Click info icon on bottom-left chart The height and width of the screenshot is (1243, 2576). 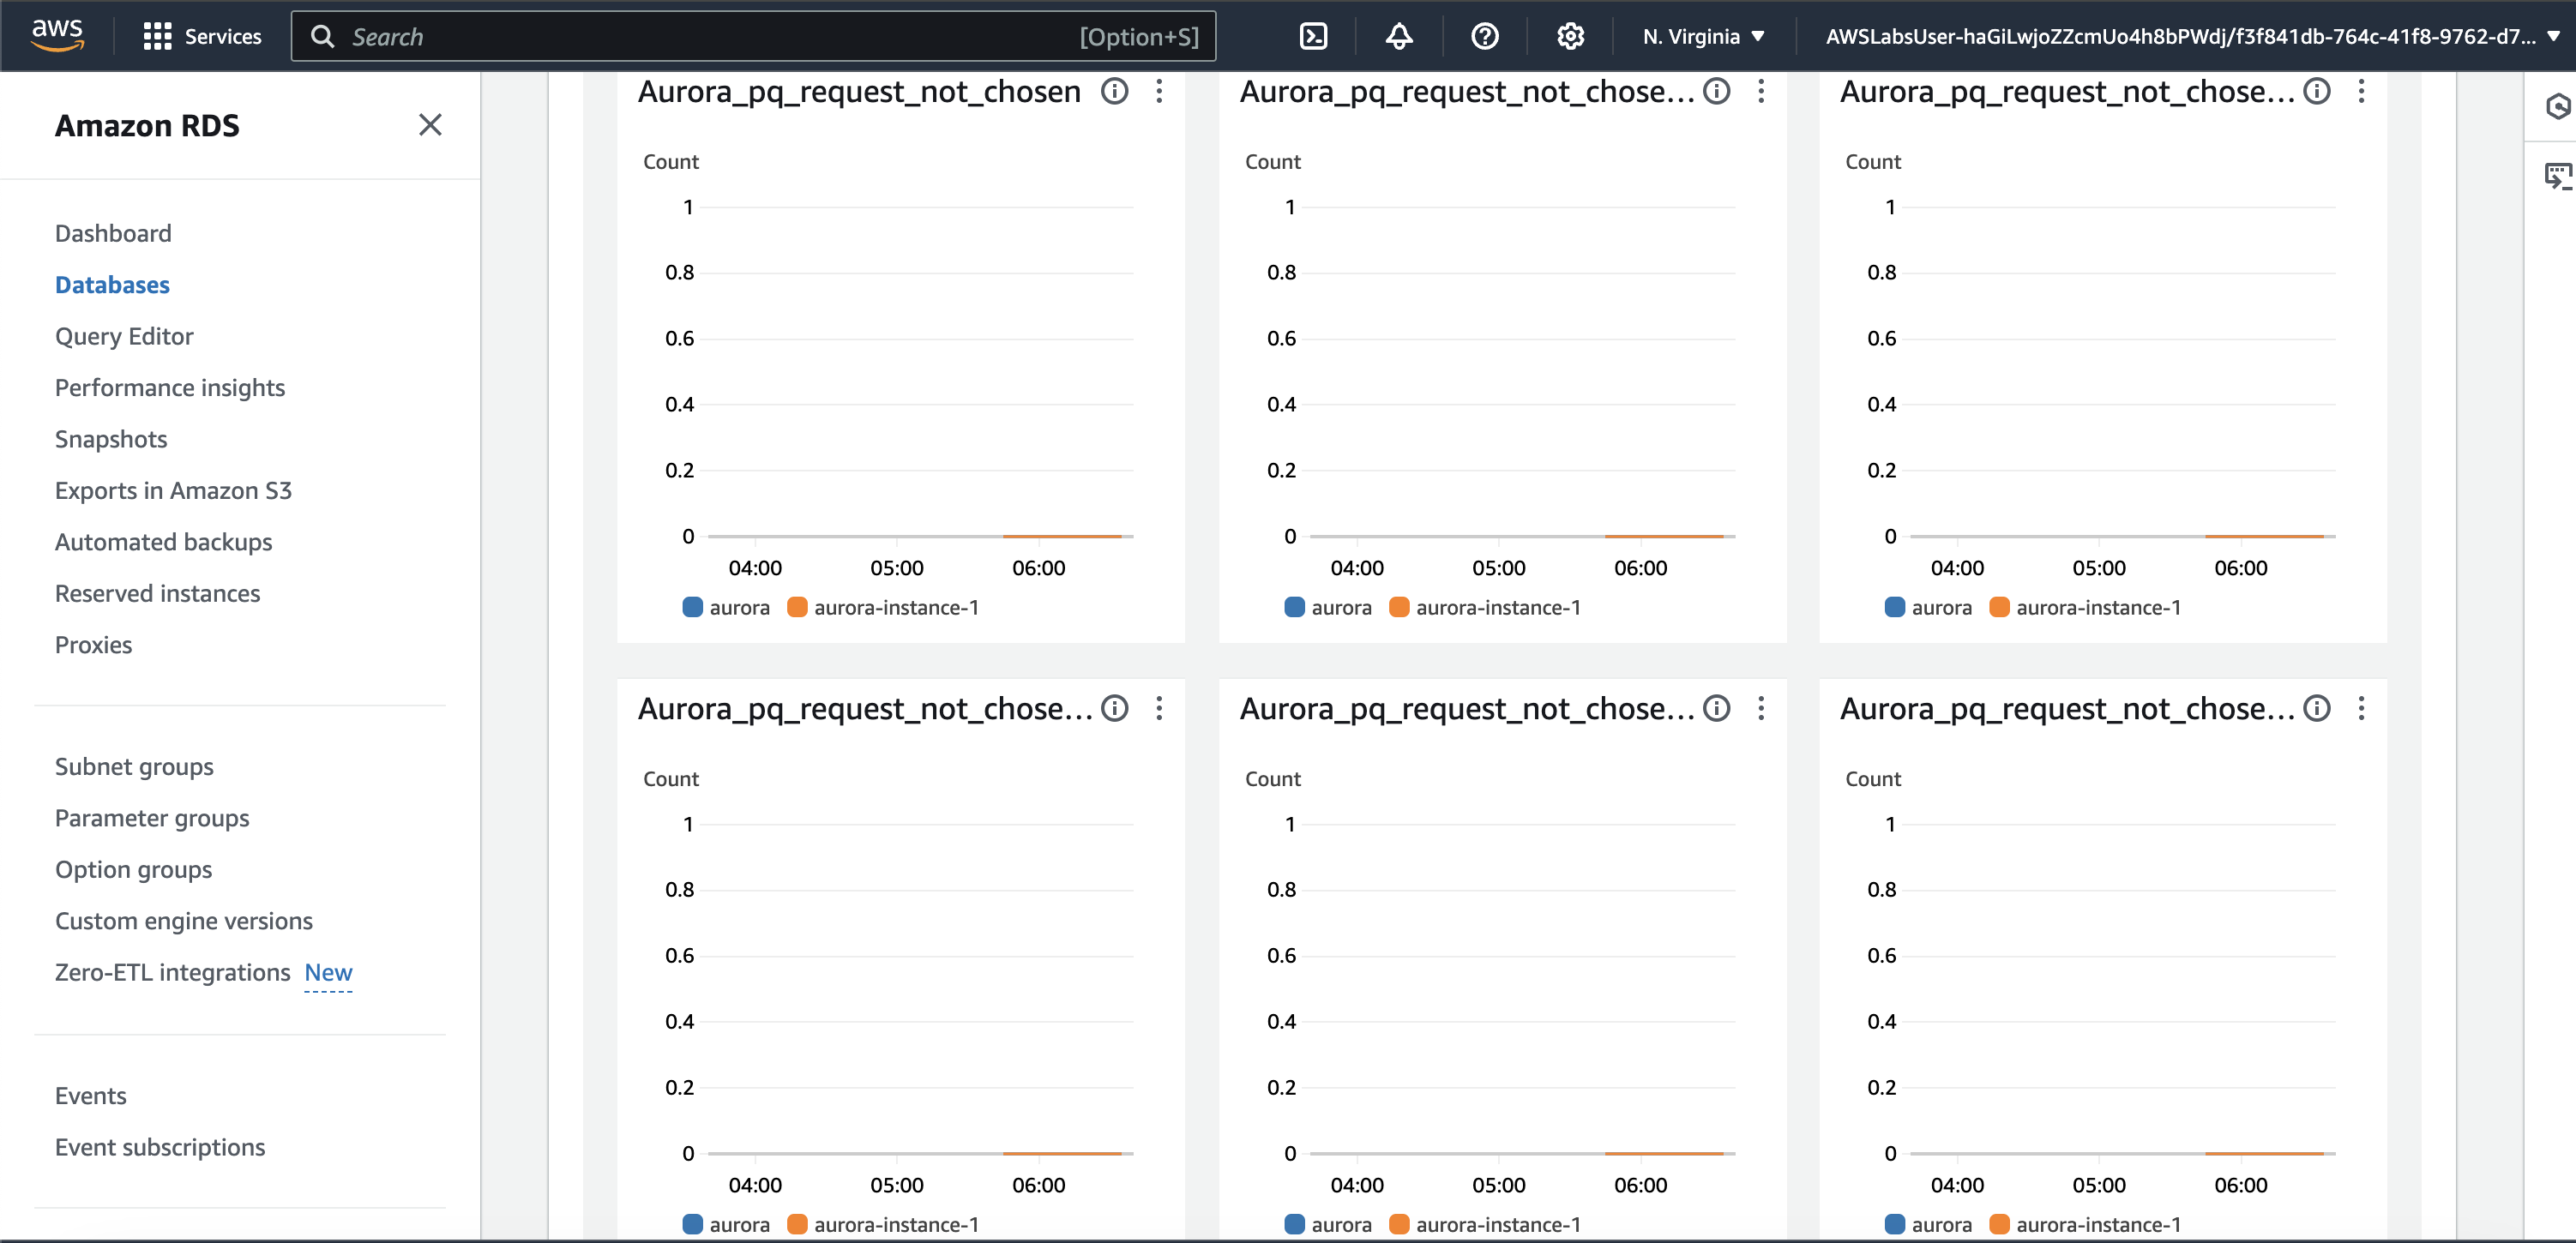pos(1114,708)
